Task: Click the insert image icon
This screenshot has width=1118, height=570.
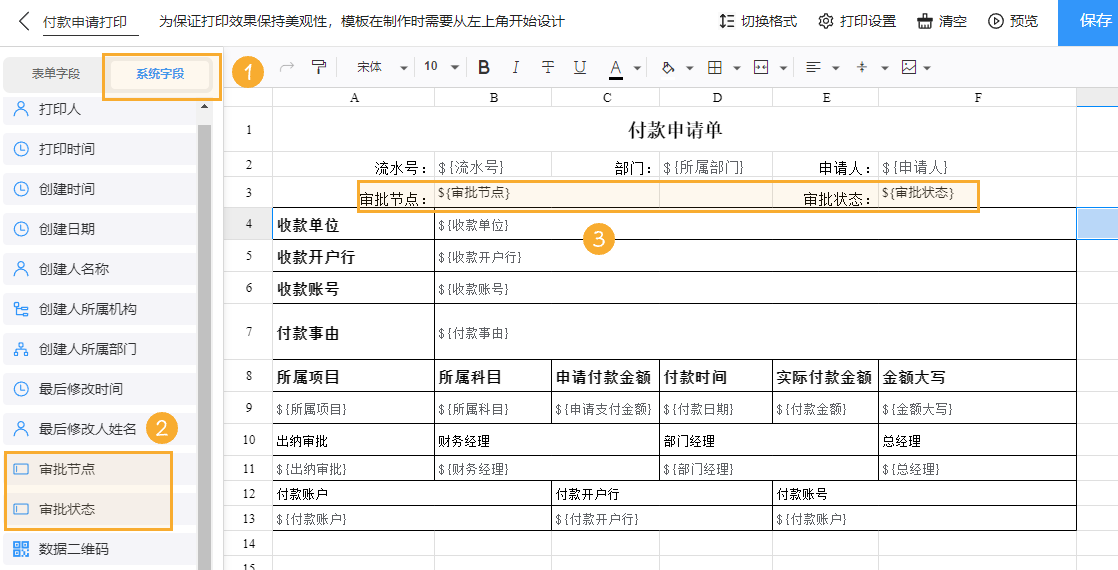Action: [x=909, y=67]
